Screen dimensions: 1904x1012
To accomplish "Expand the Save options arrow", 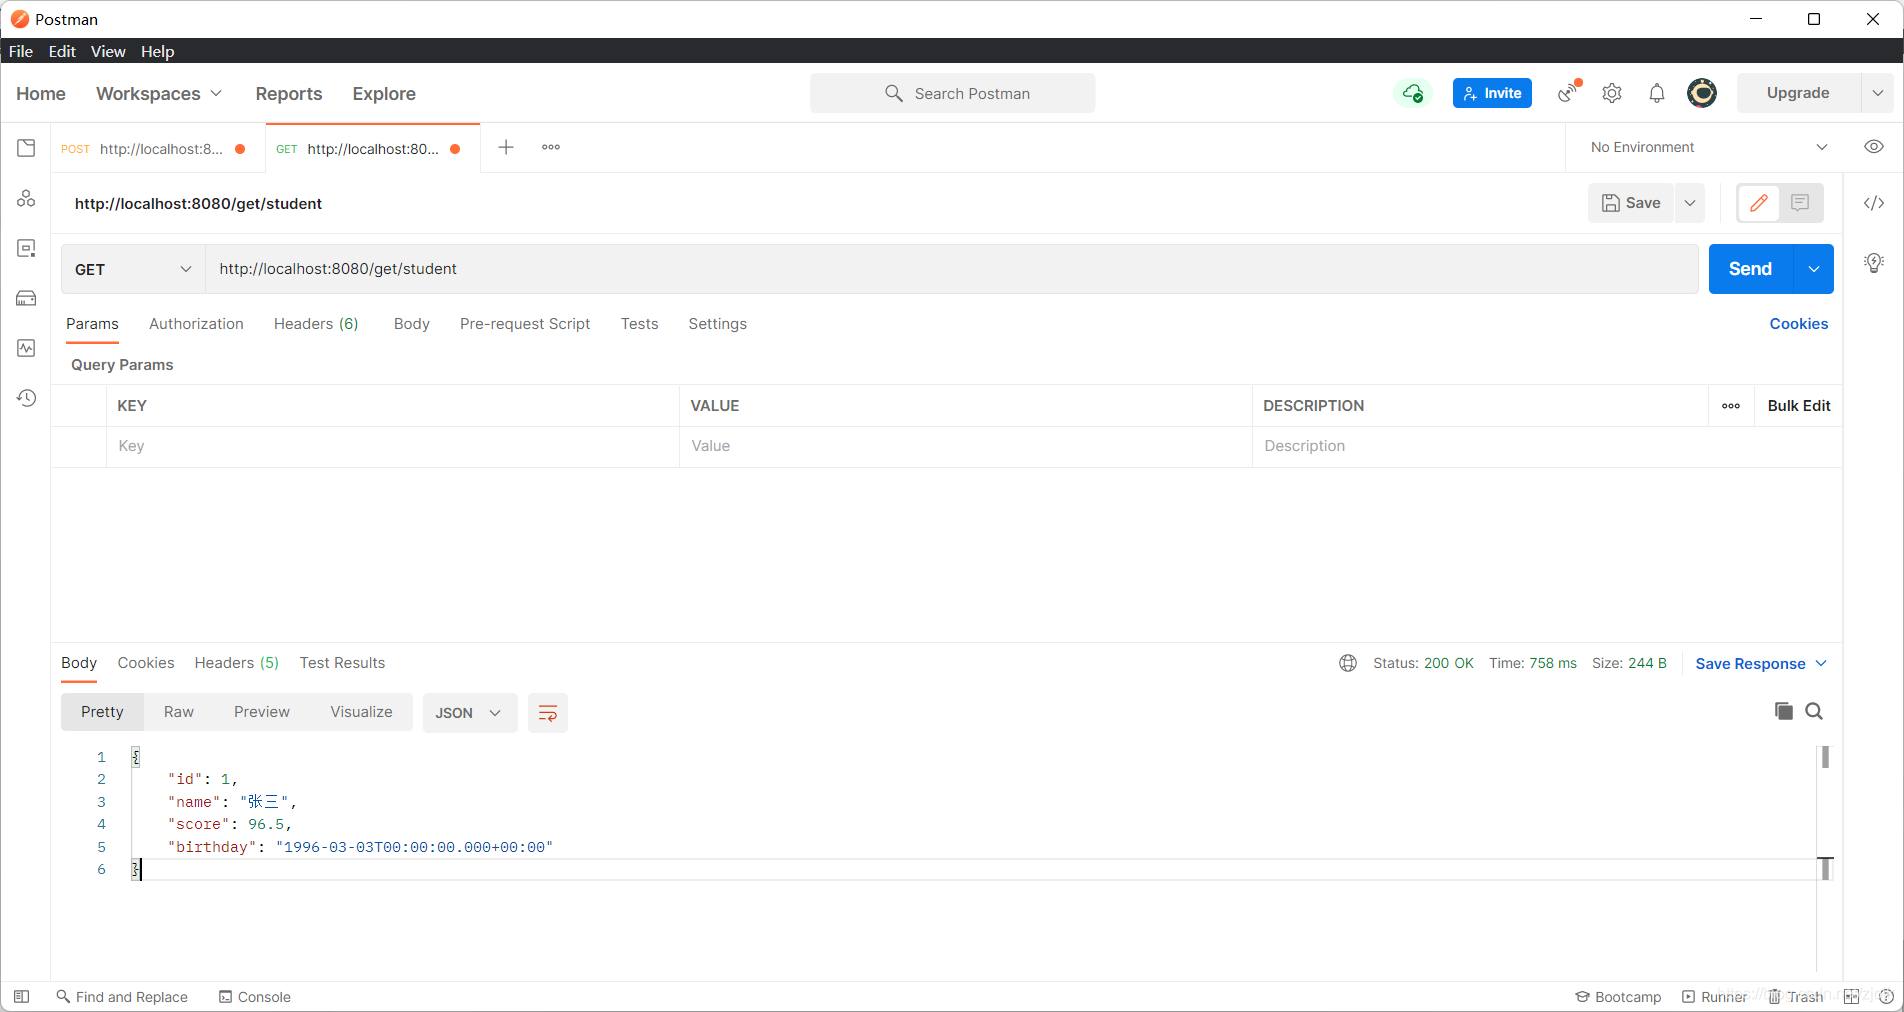I will [x=1690, y=203].
